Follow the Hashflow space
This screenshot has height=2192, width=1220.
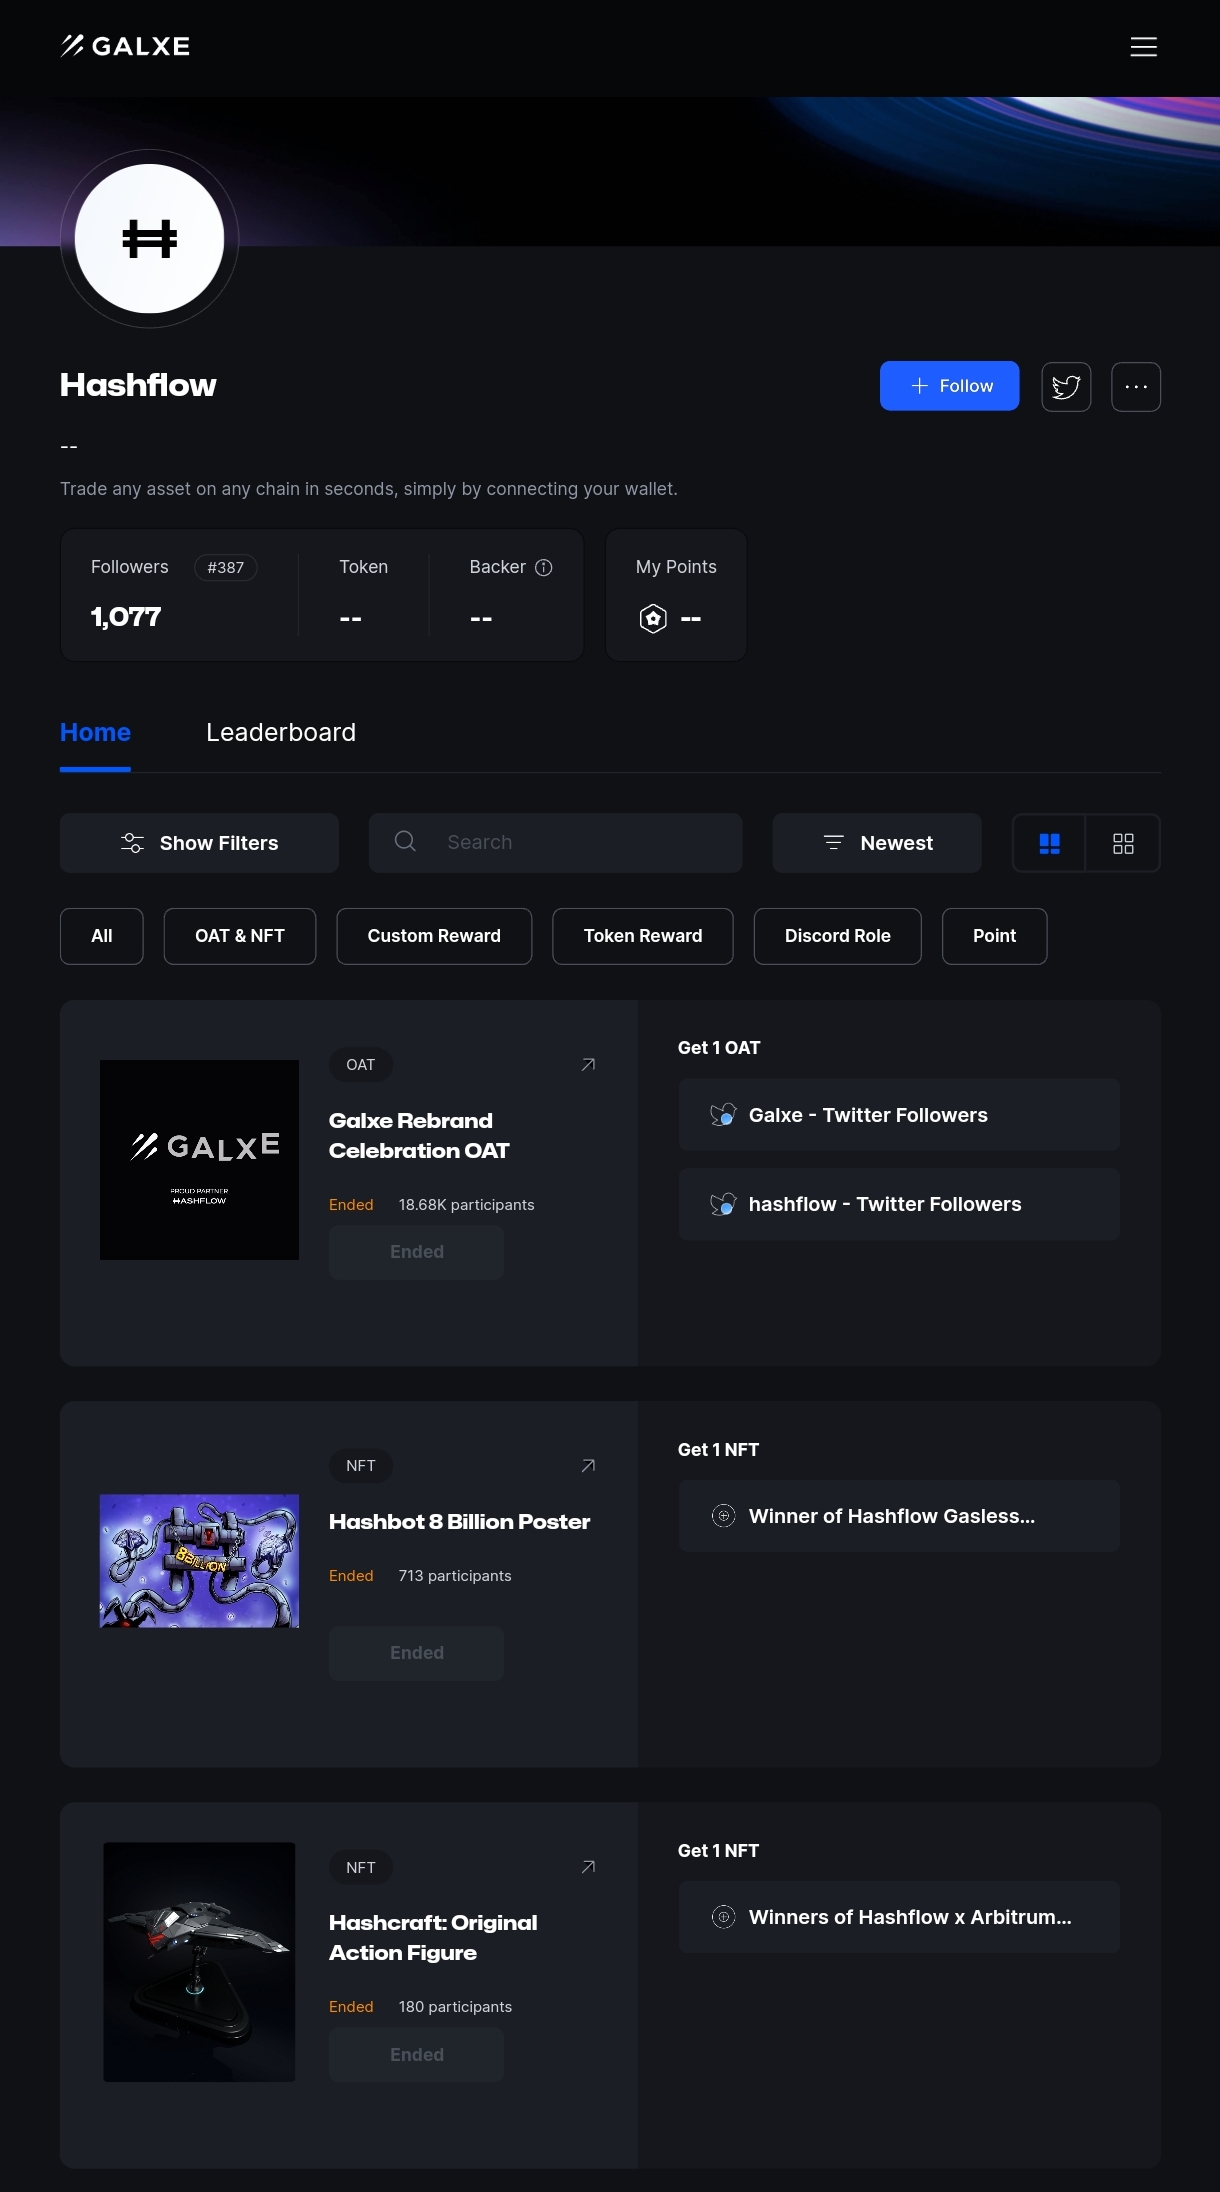(x=949, y=386)
